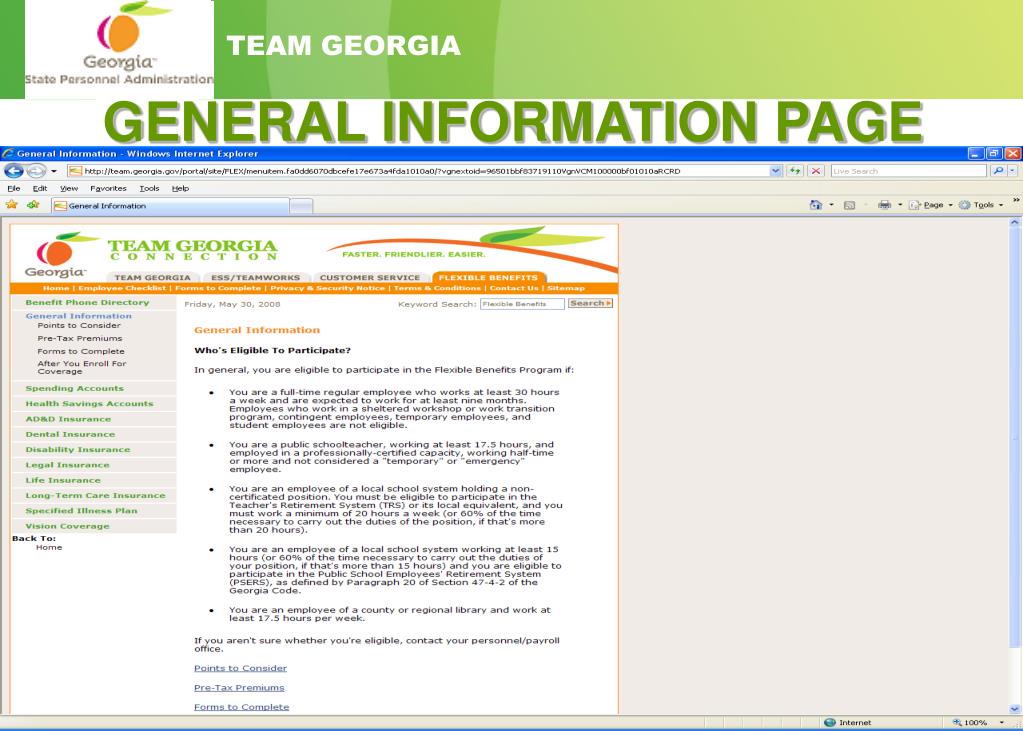
Task: Open the zoom level 100% dropdown
Action: 1001,723
